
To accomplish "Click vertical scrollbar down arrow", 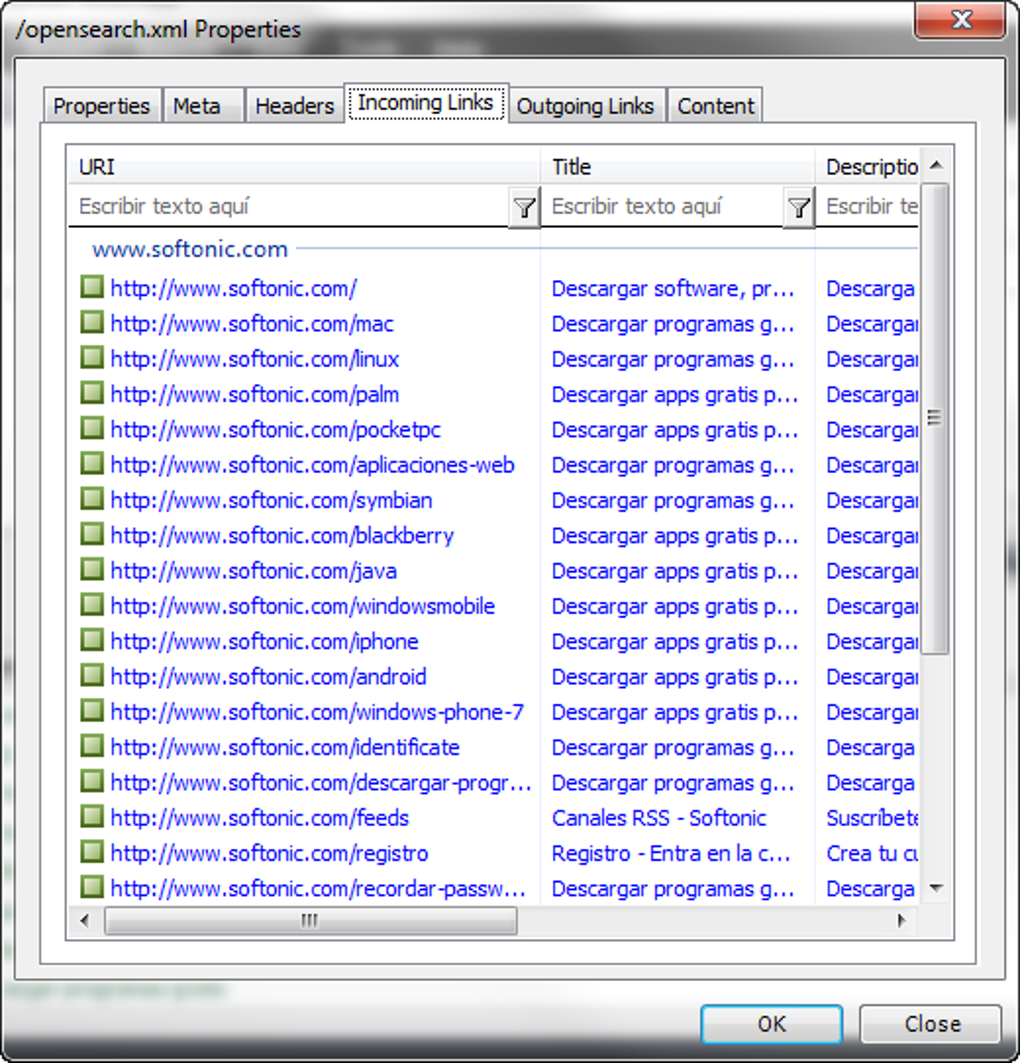I will coord(937,888).
